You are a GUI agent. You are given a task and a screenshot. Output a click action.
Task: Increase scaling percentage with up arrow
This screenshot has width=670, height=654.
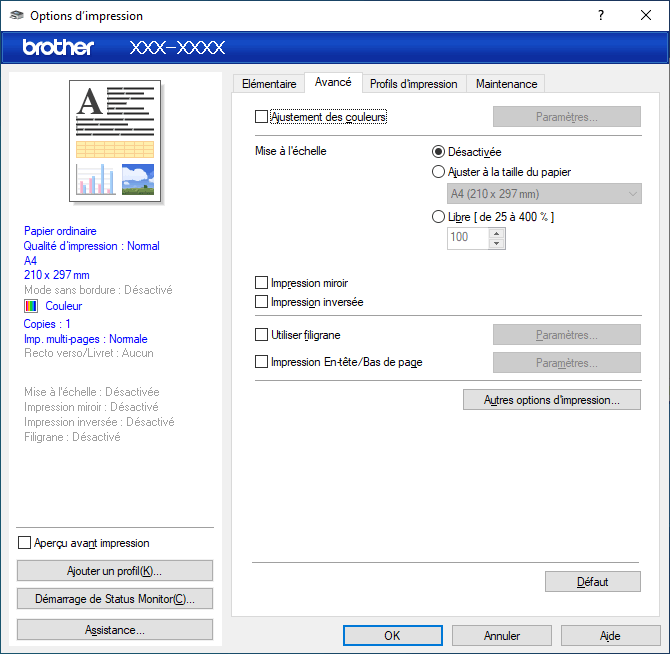pos(496,233)
